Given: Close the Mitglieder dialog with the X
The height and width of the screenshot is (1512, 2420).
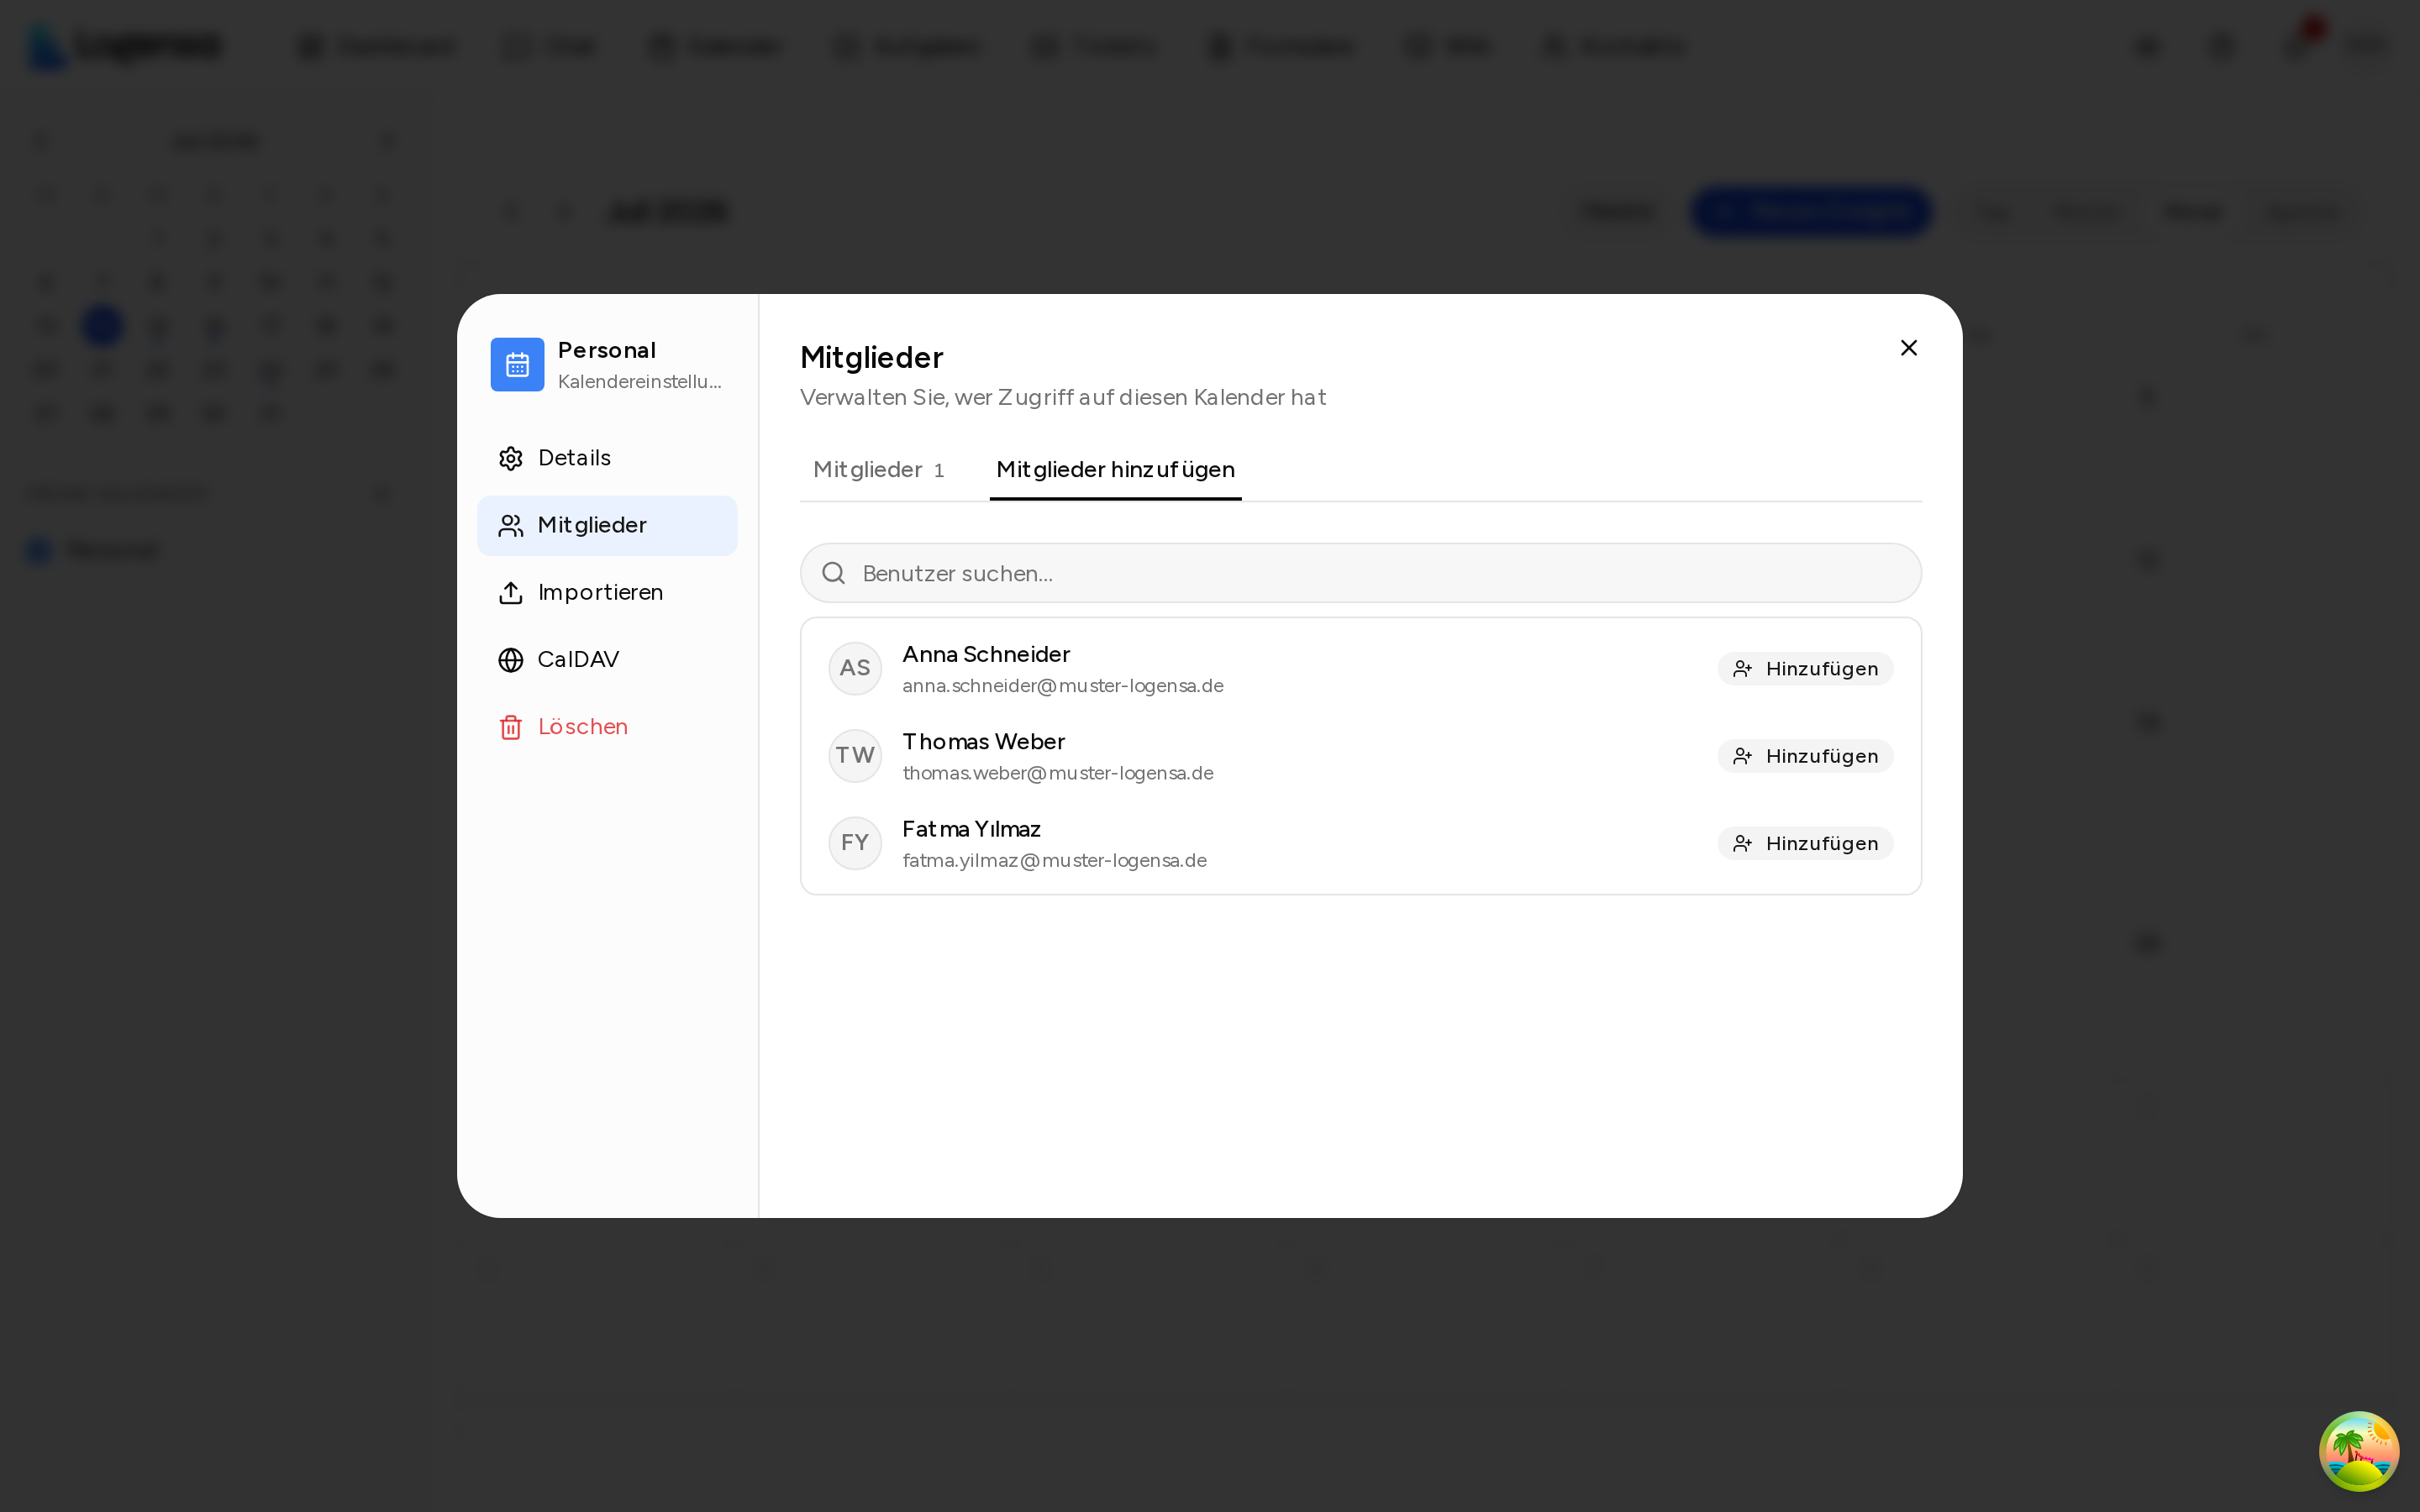Looking at the screenshot, I should pos(1908,348).
